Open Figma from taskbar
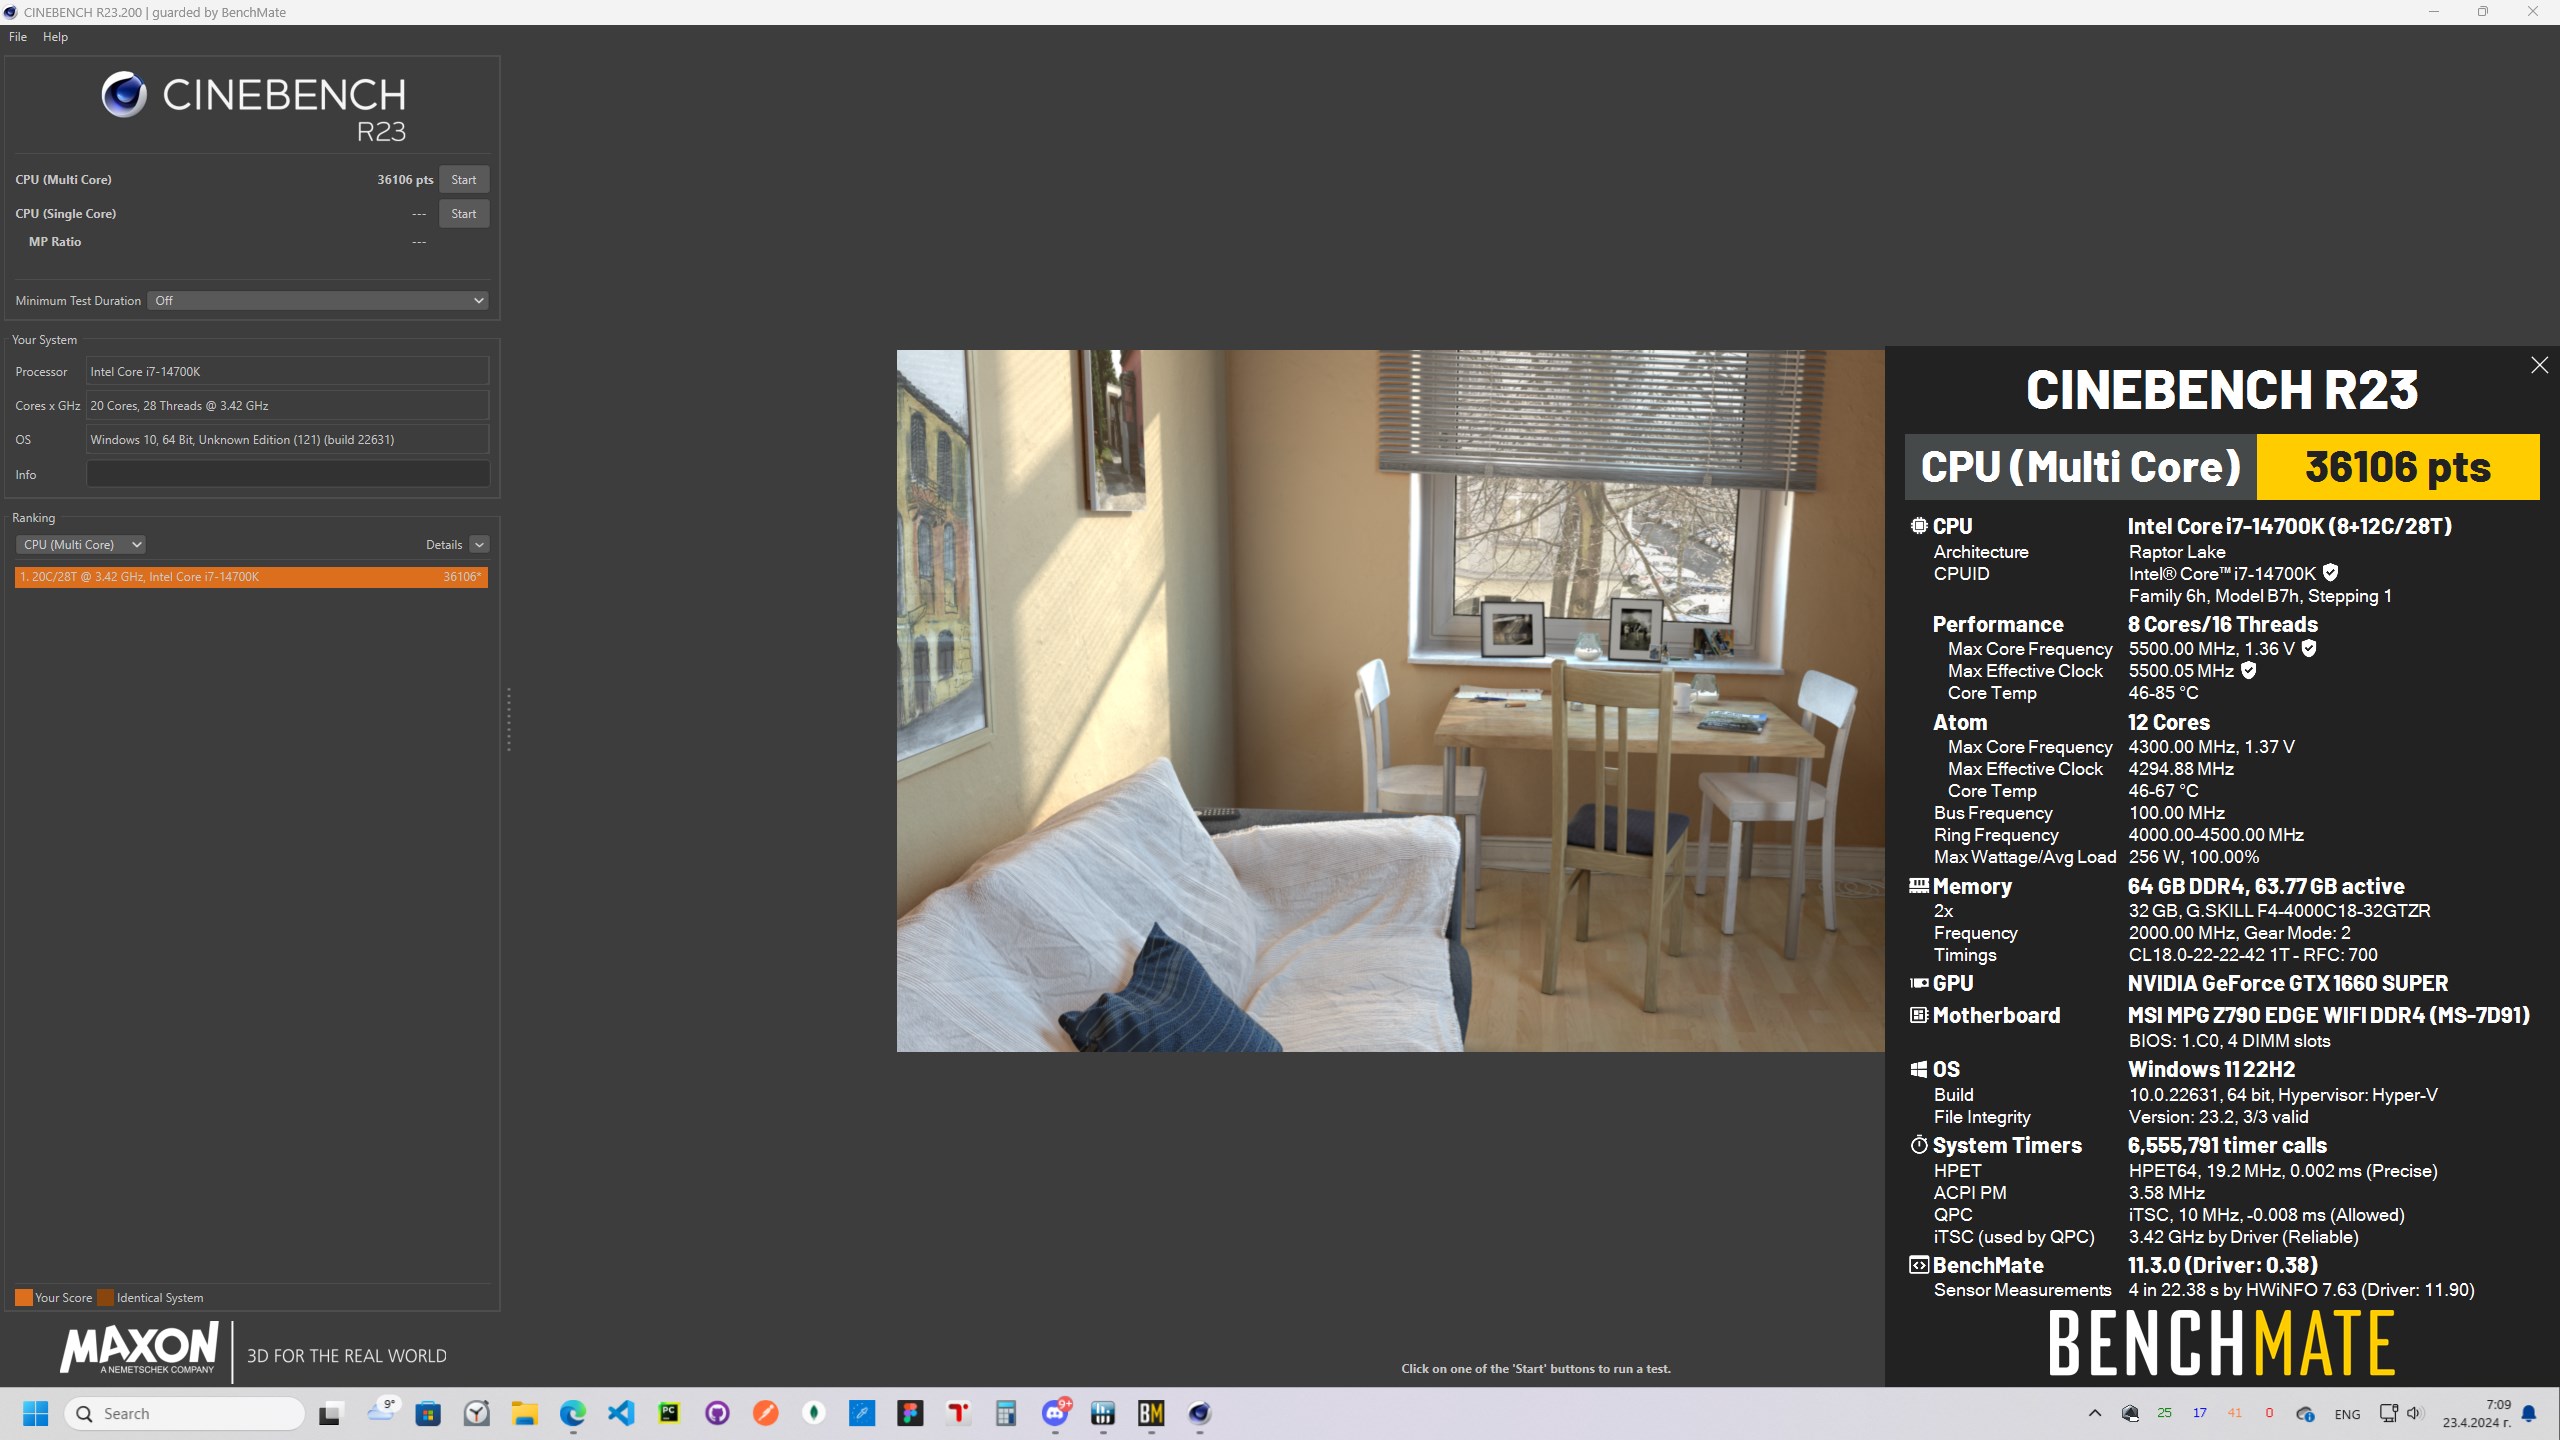Viewport: 2560px width, 1440px height. click(x=910, y=1414)
